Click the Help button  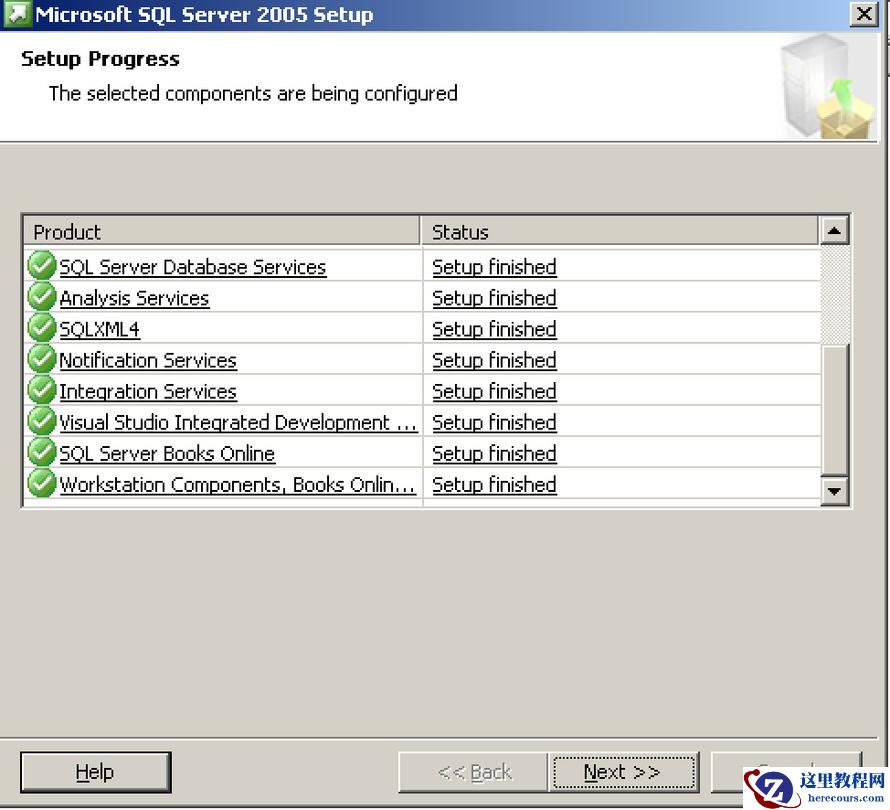(95, 773)
